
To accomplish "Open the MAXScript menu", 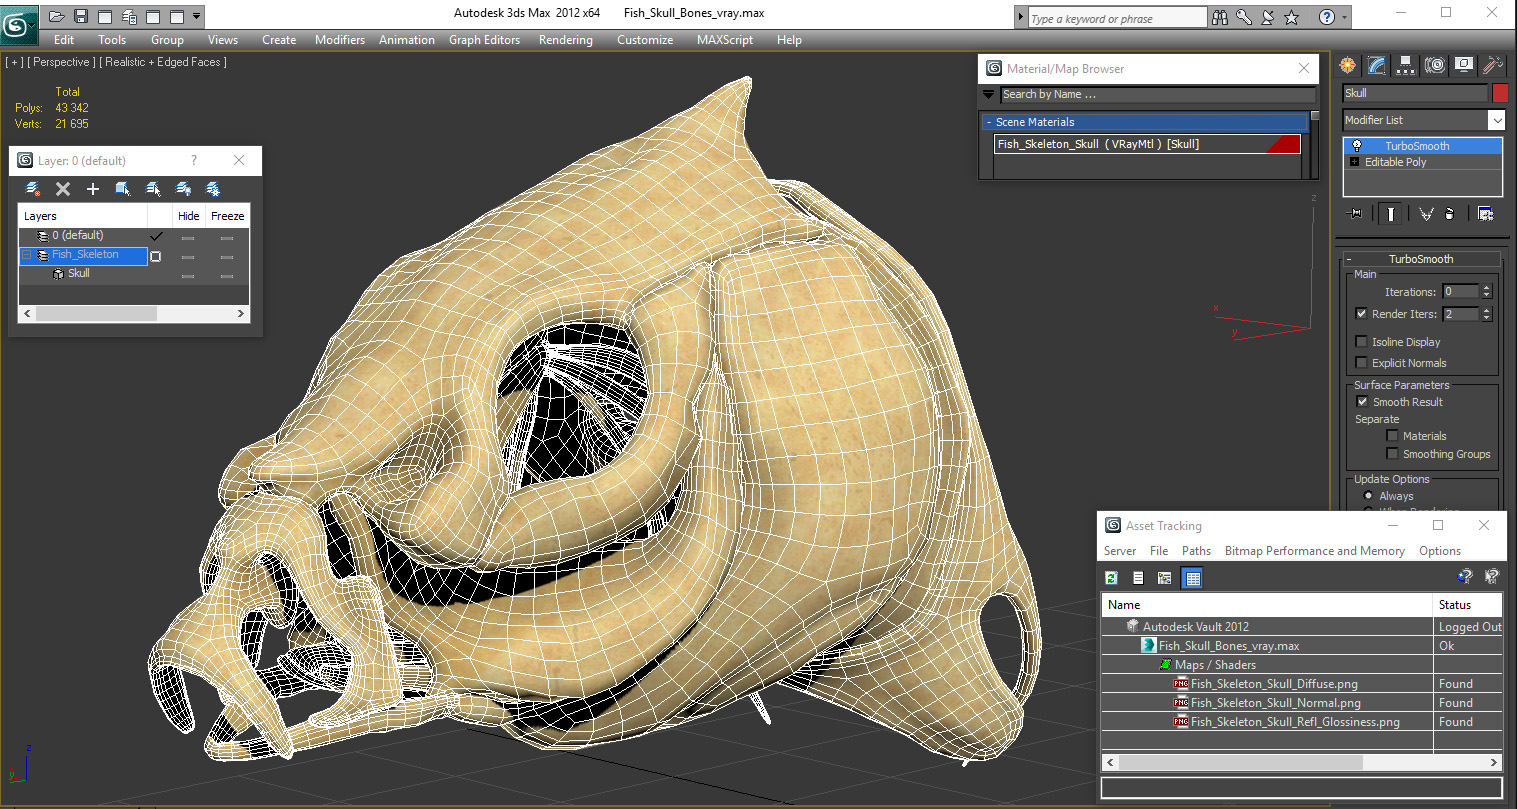I will pos(725,40).
